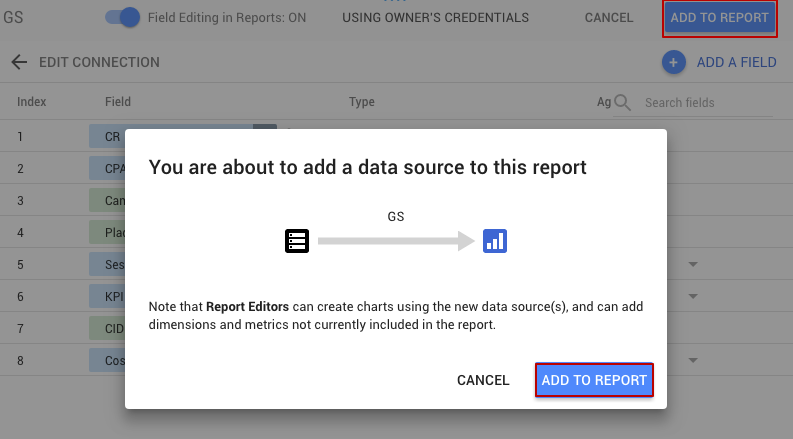Click Cancel in the top bar
Image resolution: width=793 pixels, height=439 pixels.
608,18
